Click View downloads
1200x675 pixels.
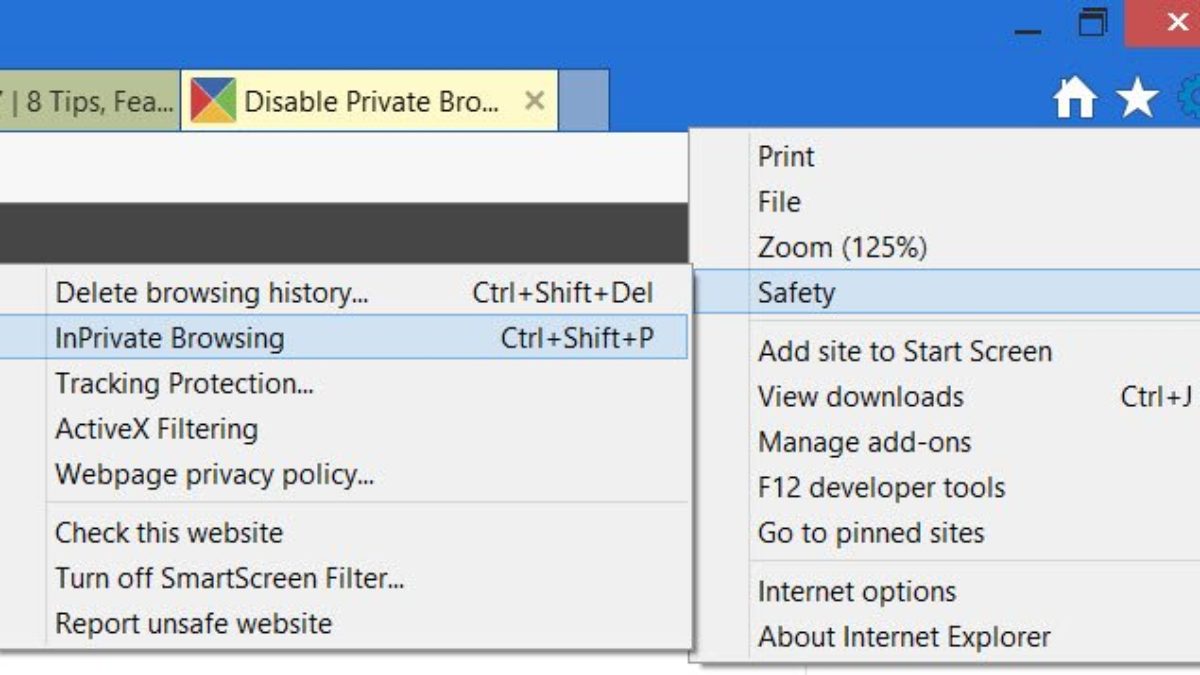[x=860, y=397]
